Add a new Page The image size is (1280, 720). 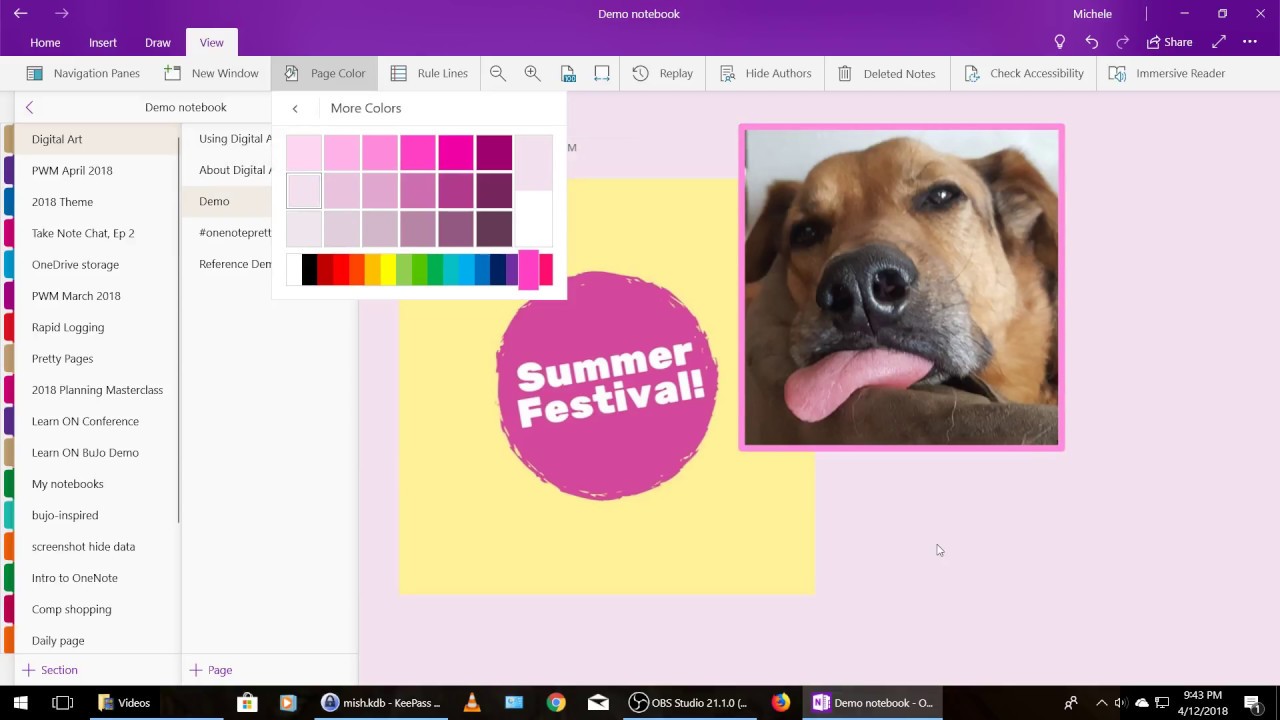point(211,670)
